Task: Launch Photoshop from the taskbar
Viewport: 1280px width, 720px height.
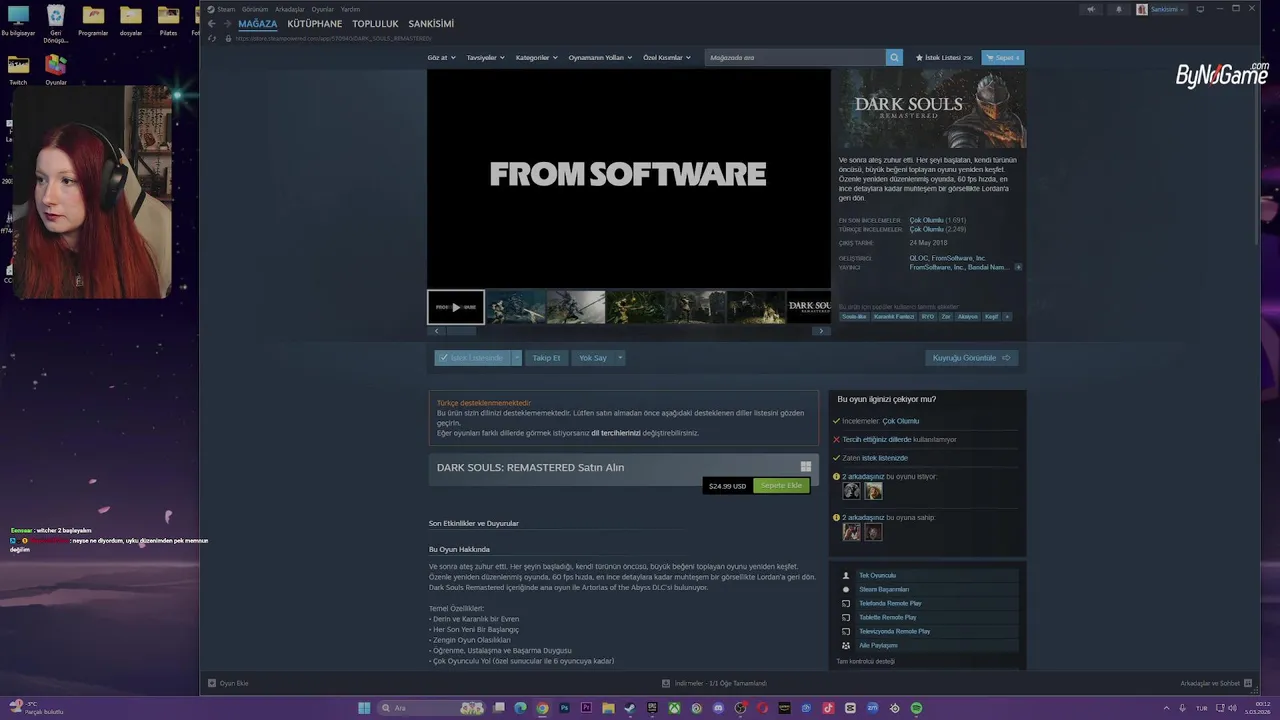Action: (564, 708)
